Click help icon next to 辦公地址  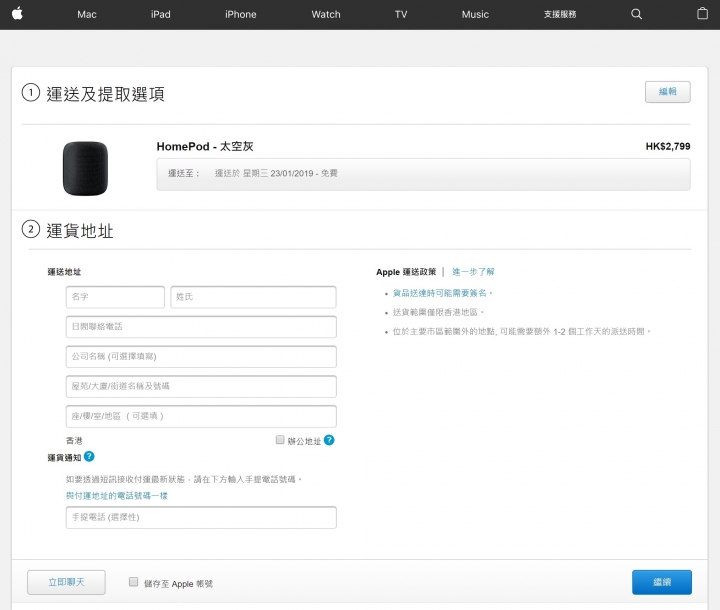[329, 440]
